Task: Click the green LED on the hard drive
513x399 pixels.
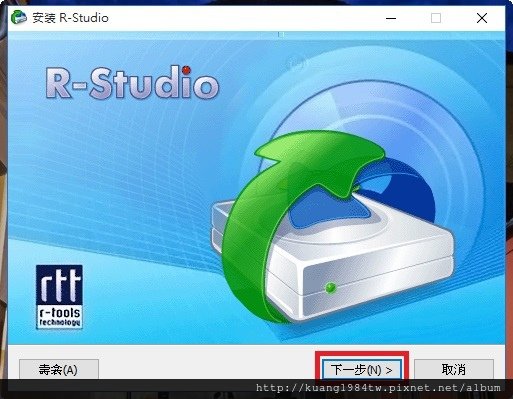Action: [331, 287]
